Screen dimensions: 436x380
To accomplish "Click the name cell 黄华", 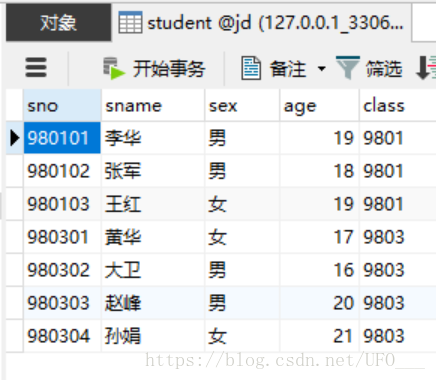I will (x=153, y=237).
